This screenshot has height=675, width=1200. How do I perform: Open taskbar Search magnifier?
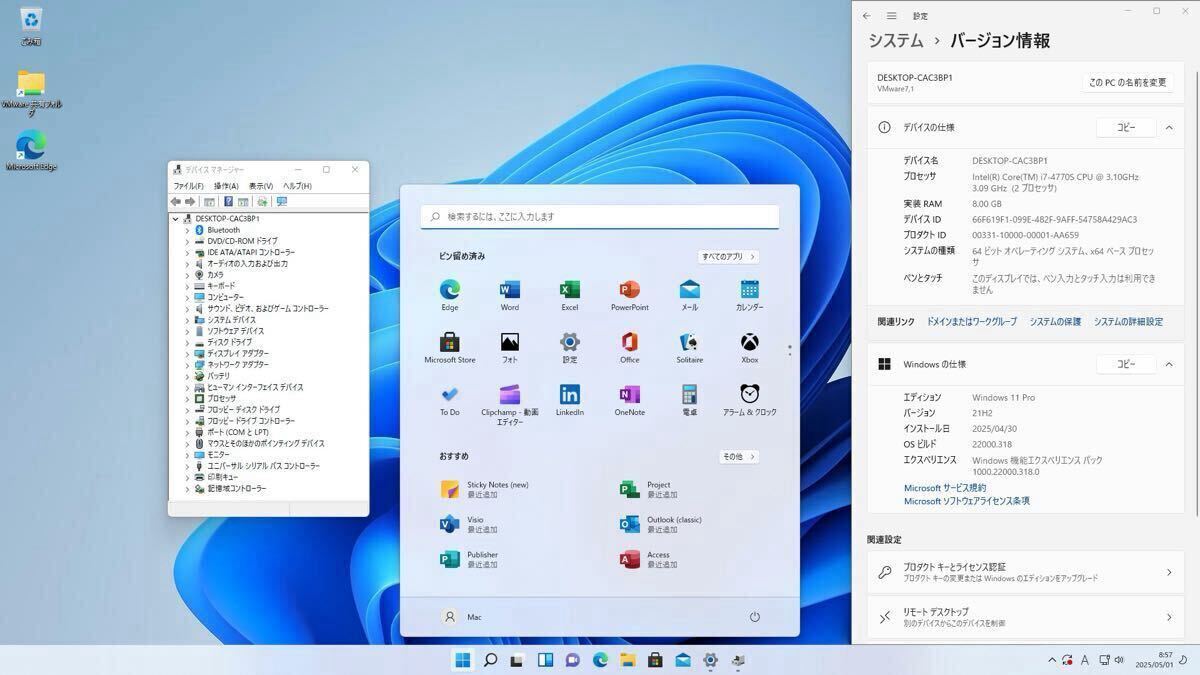pos(490,660)
